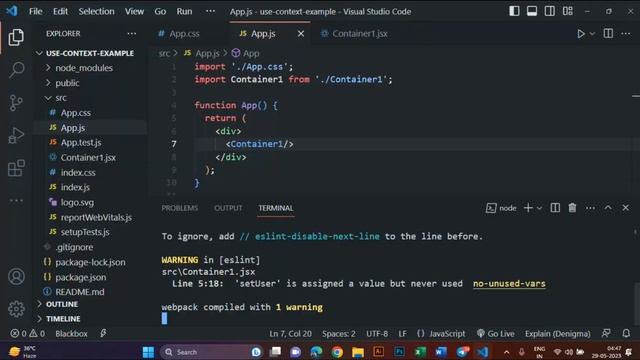This screenshot has height=360, width=640.
Task: Open the Manage gear menu
Action: 16,309
